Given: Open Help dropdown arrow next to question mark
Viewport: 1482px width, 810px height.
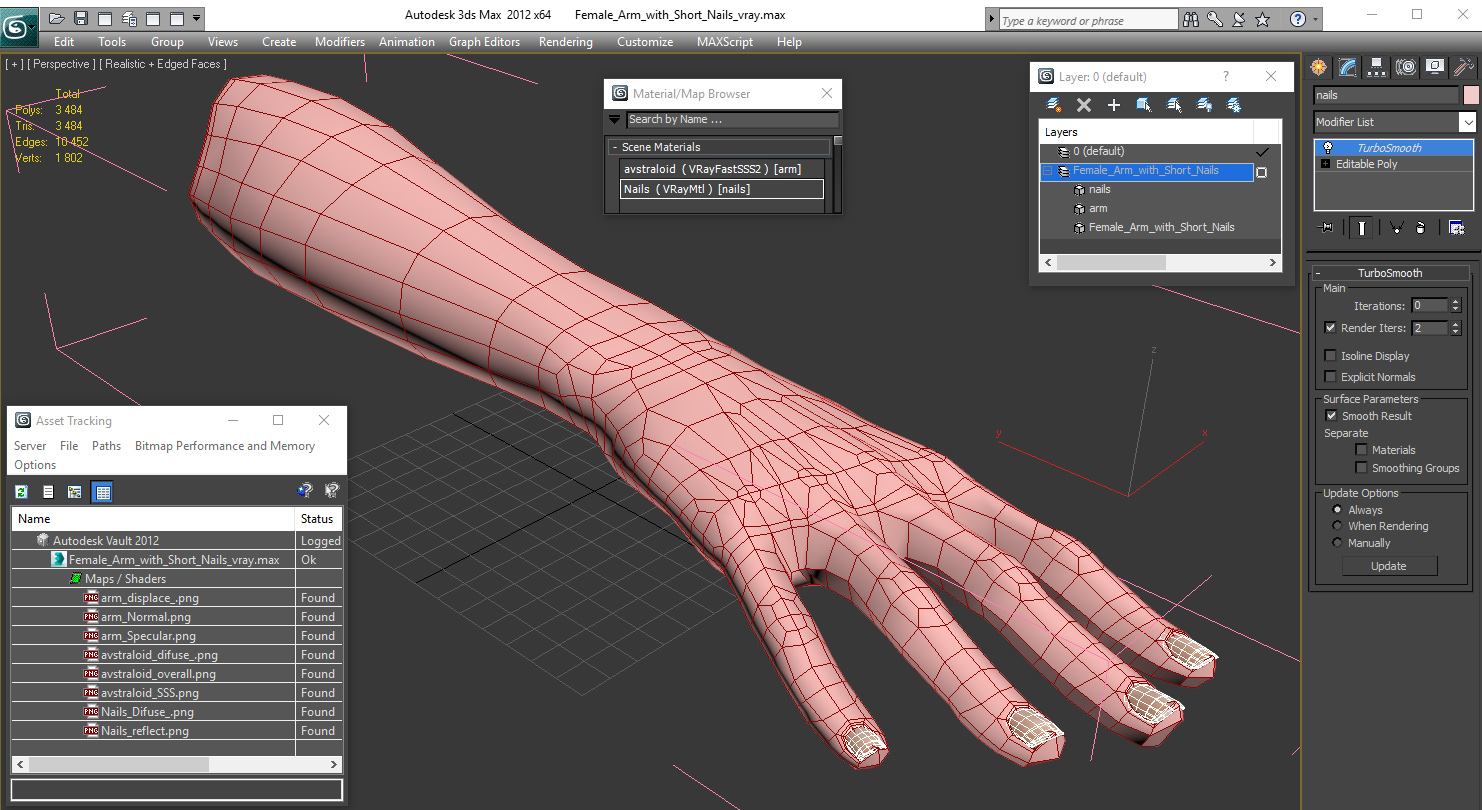Looking at the screenshot, I should click(1314, 19).
